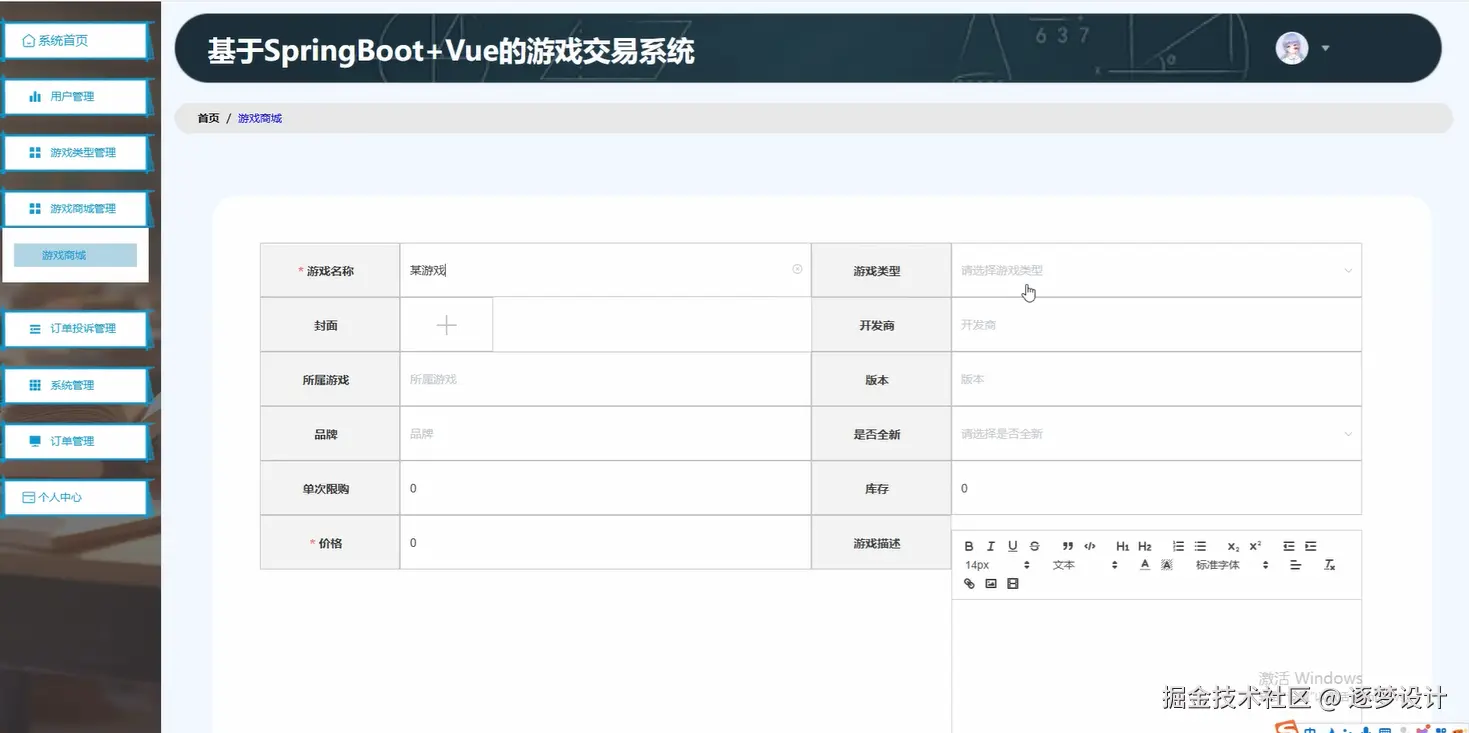1469x733 pixels.
Task: Open 个人中心 in the sidebar
Action: click(x=76, y=496)
